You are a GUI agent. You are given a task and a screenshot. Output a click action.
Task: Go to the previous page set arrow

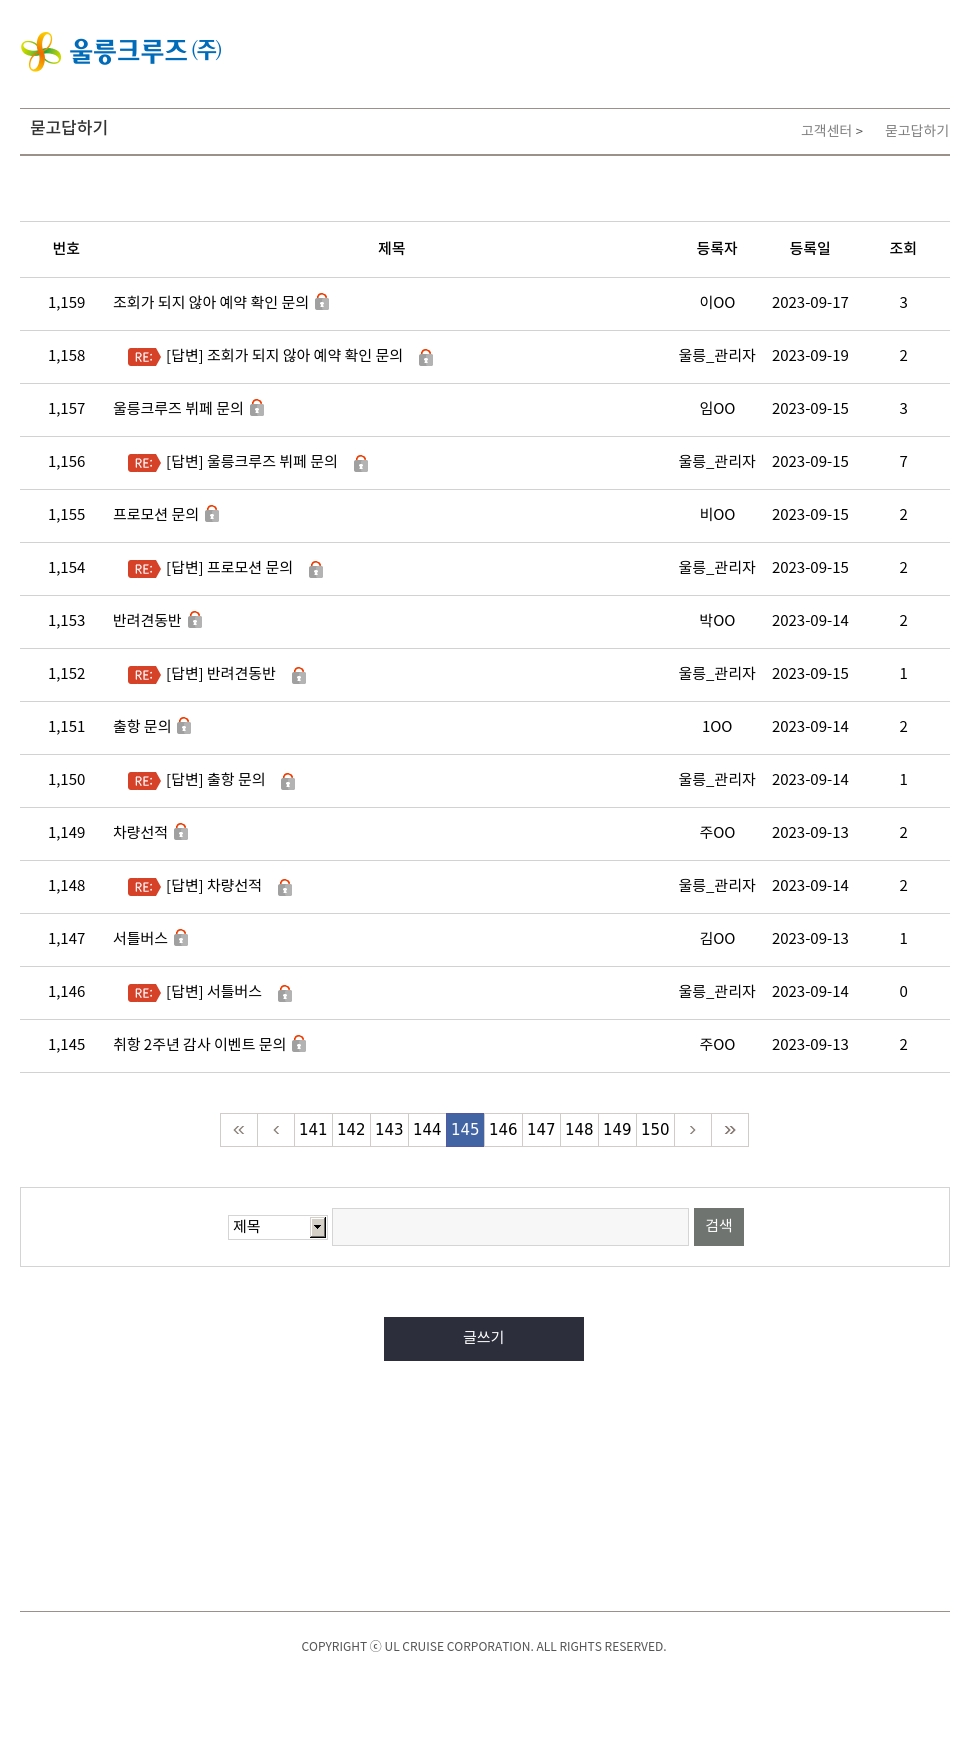(276, 1130)
